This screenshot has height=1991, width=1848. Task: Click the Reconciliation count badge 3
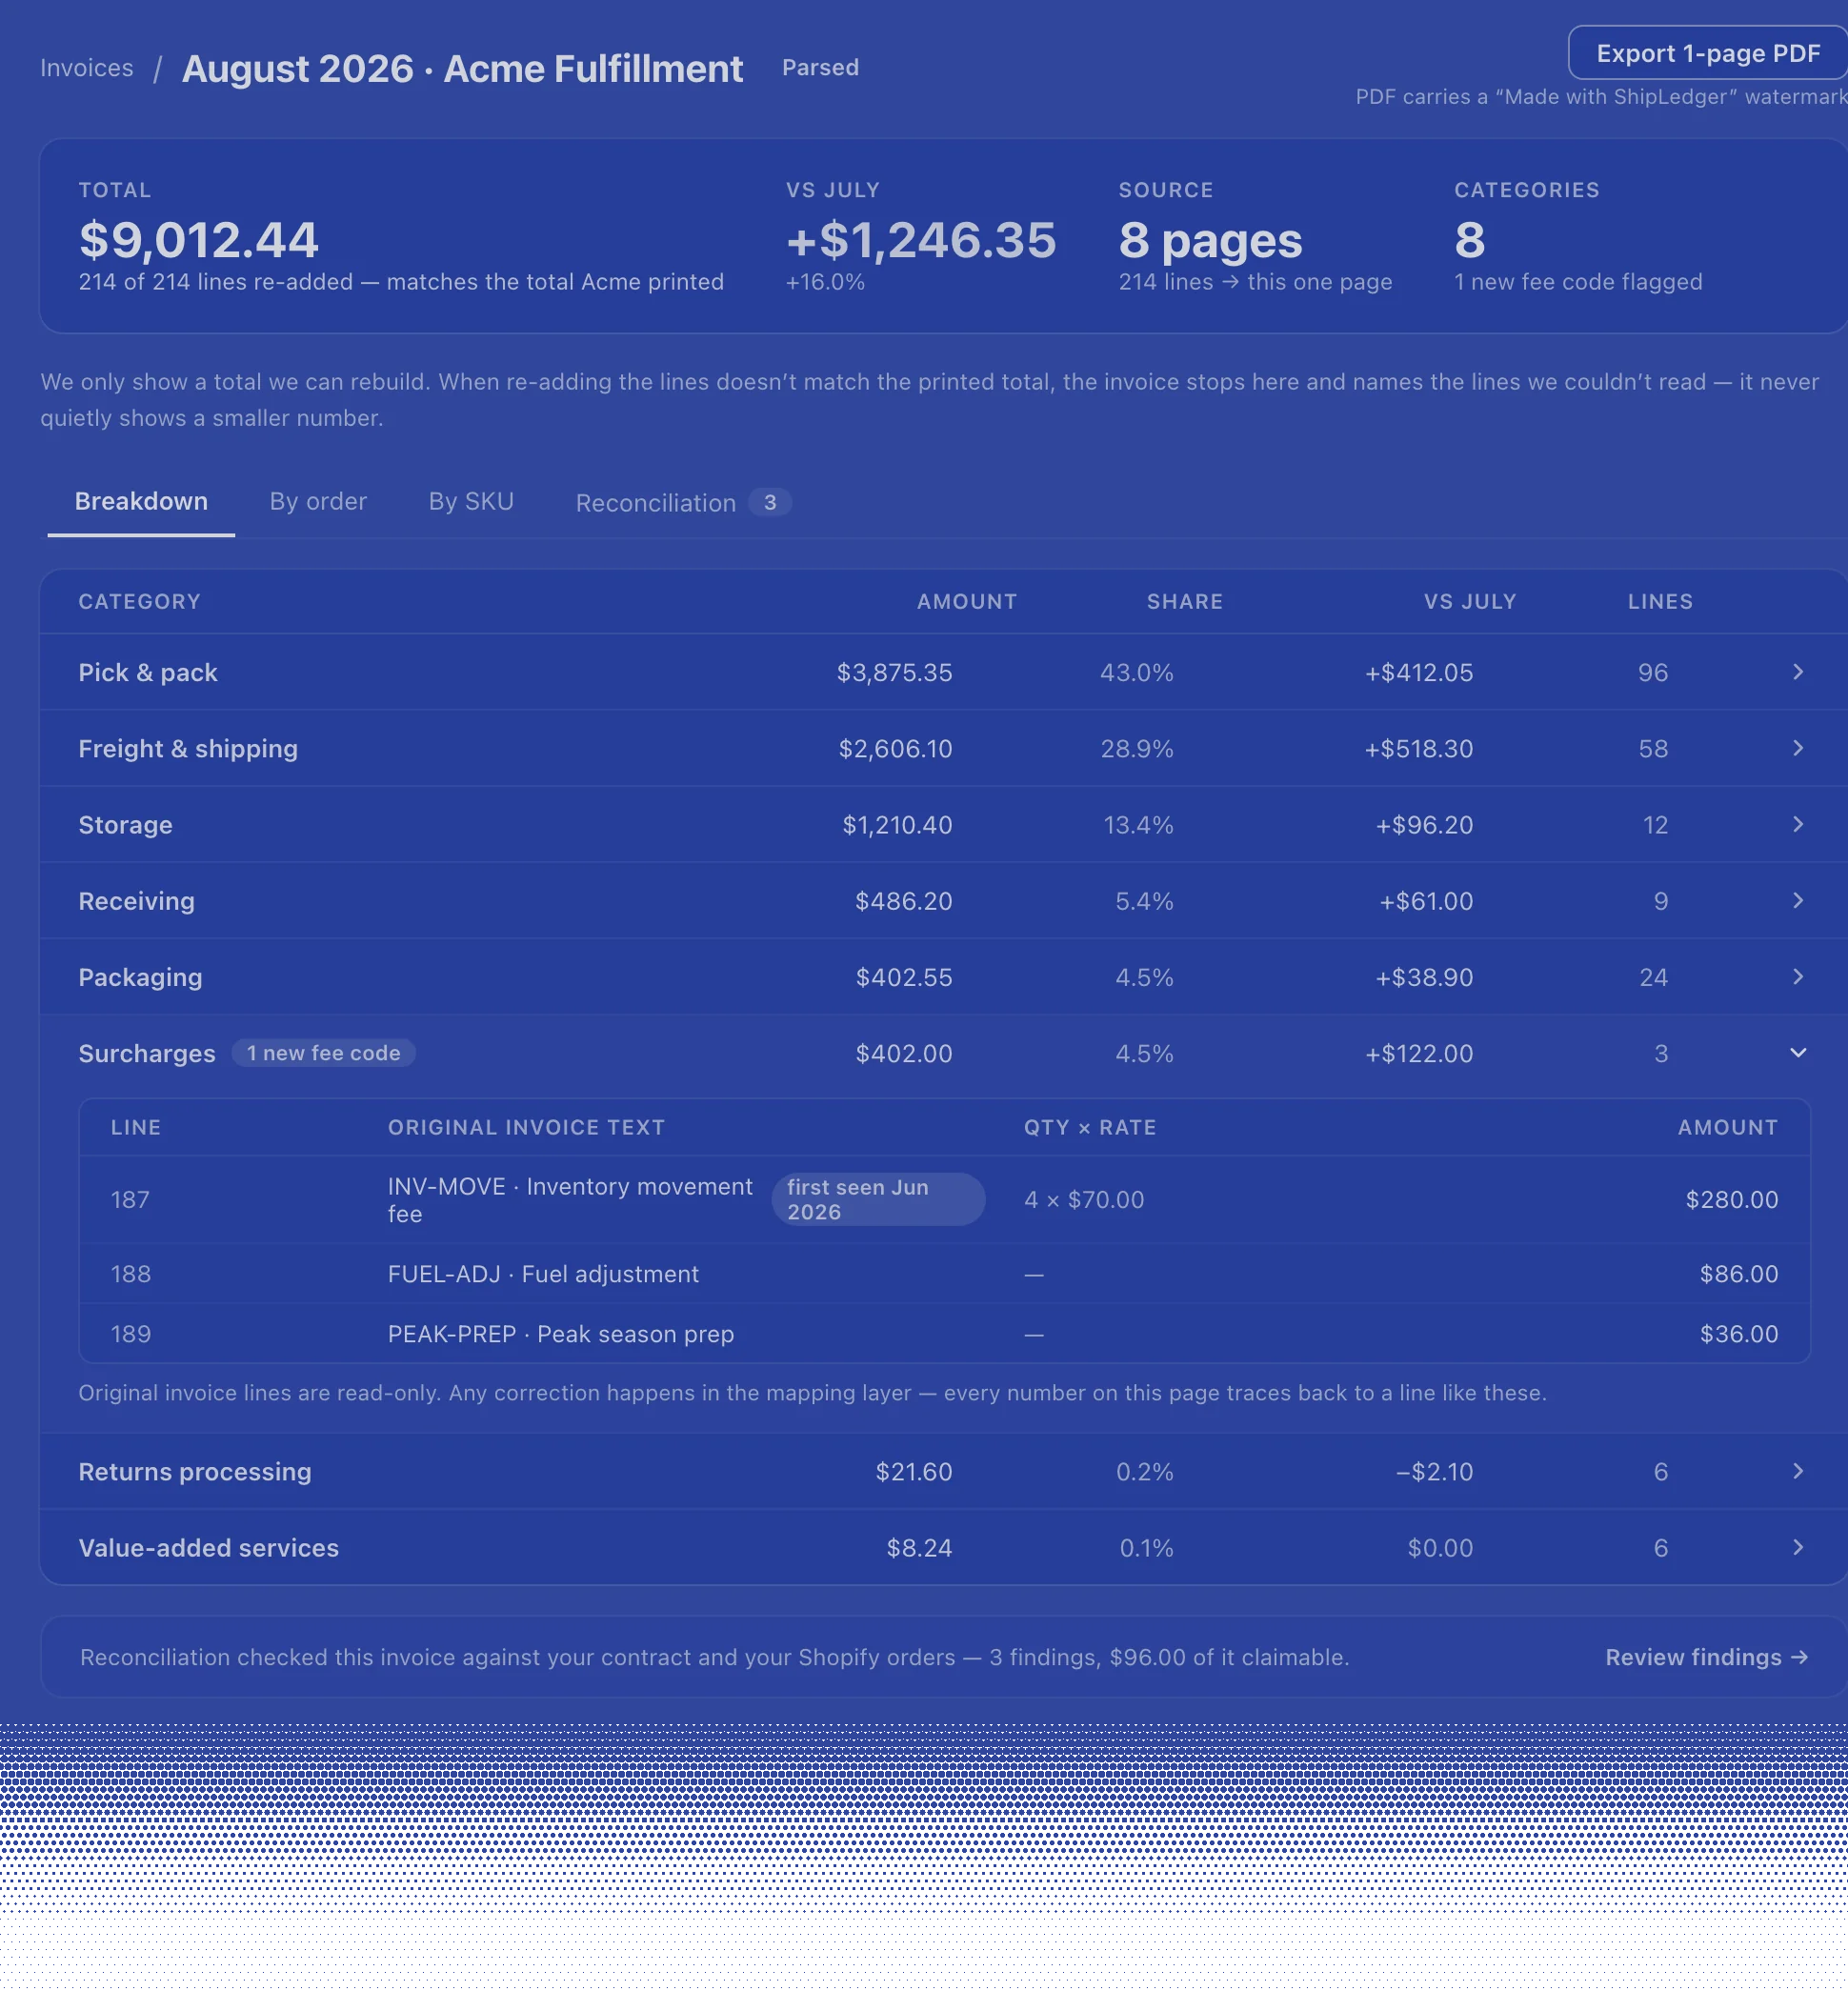click(x=770, y=502)
